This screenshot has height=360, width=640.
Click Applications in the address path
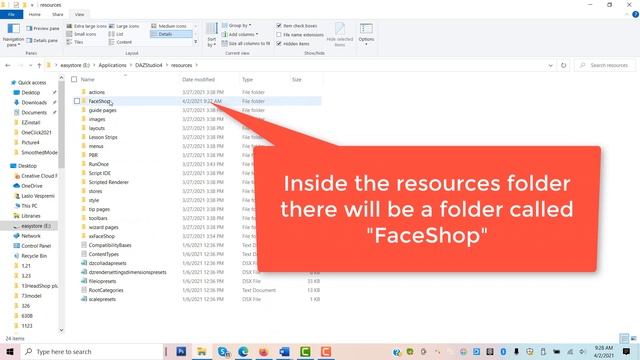(x=112, y=65)
